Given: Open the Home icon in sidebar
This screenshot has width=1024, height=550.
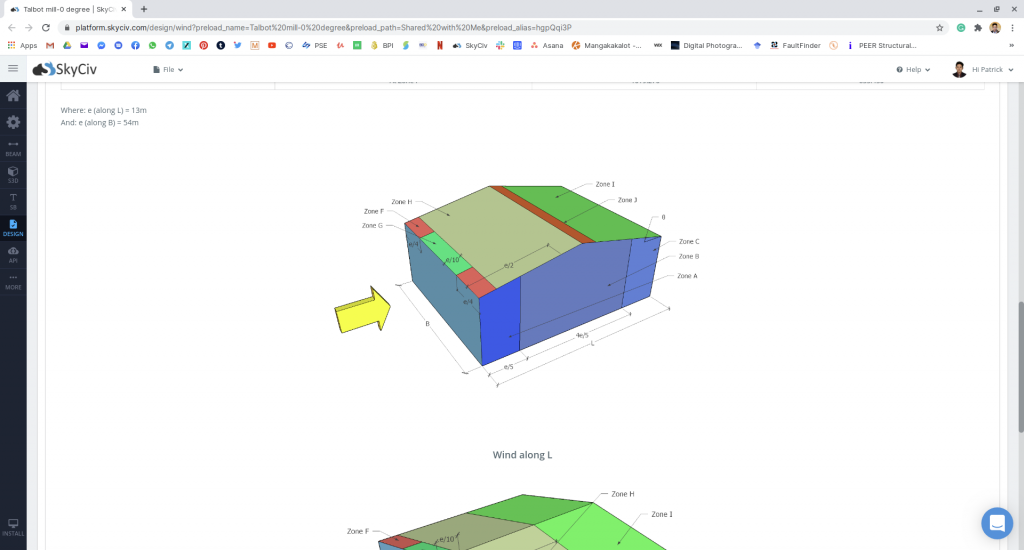Looking at the screenshot, I should [13, 96].
